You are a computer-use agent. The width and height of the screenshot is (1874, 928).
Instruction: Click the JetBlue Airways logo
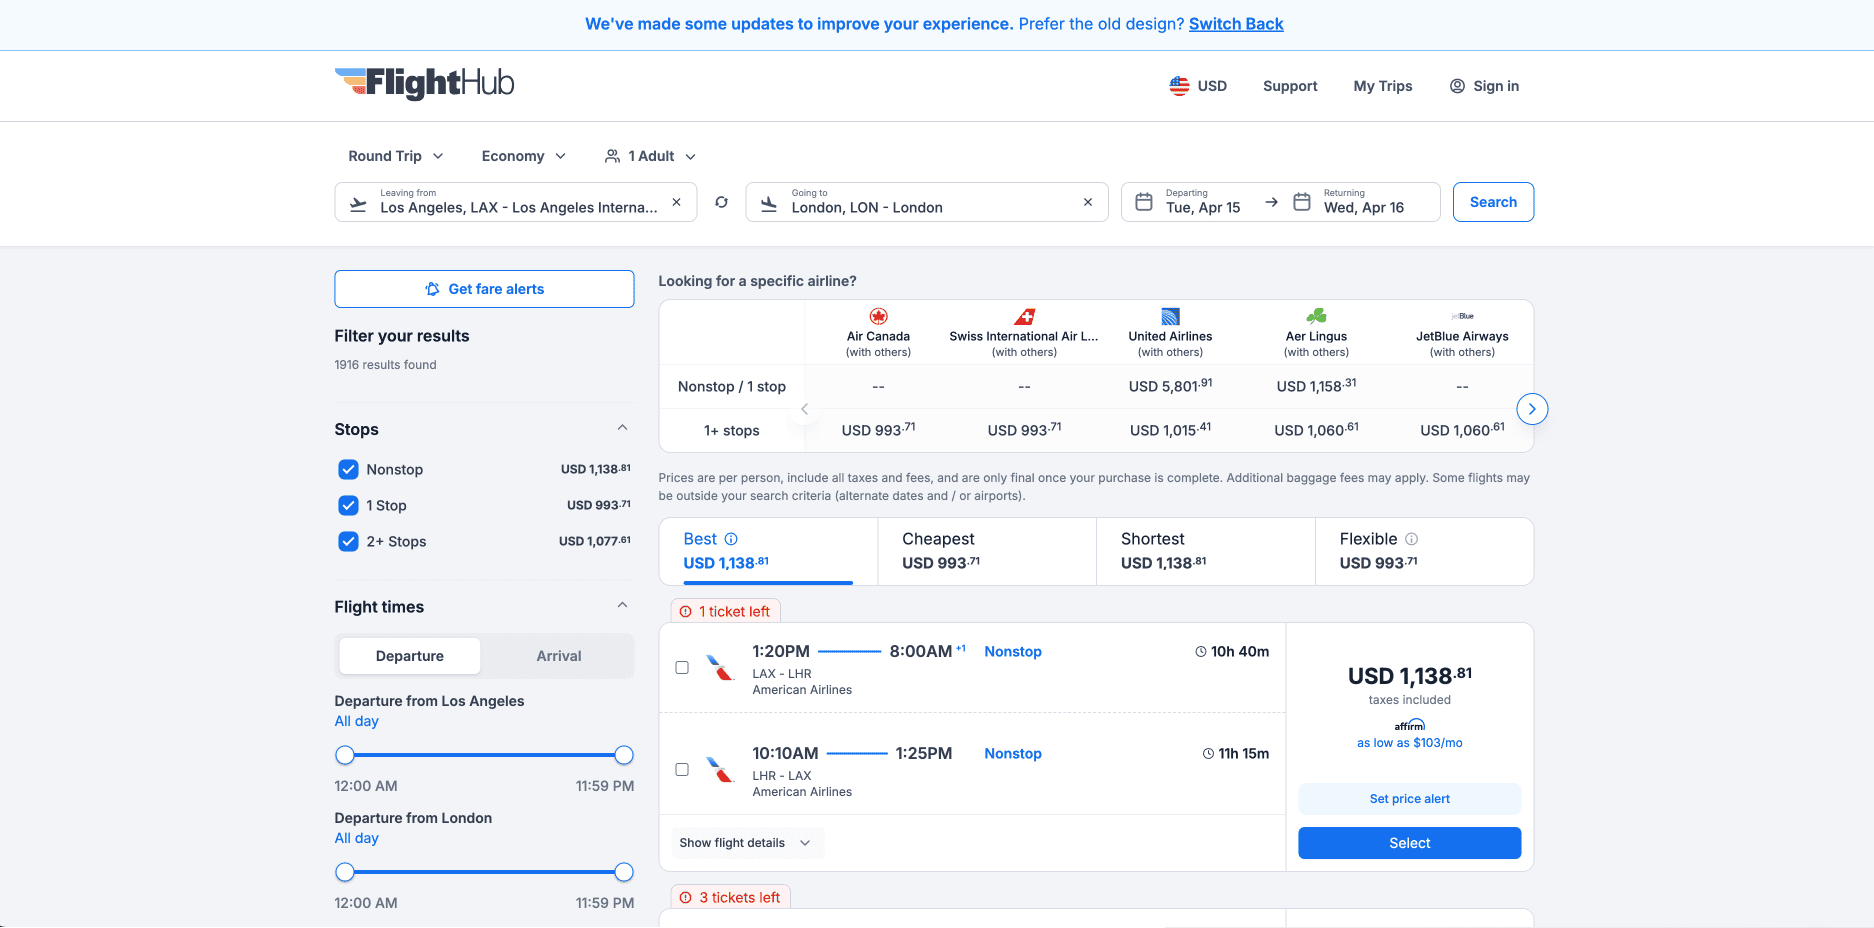coord(1462,316)
